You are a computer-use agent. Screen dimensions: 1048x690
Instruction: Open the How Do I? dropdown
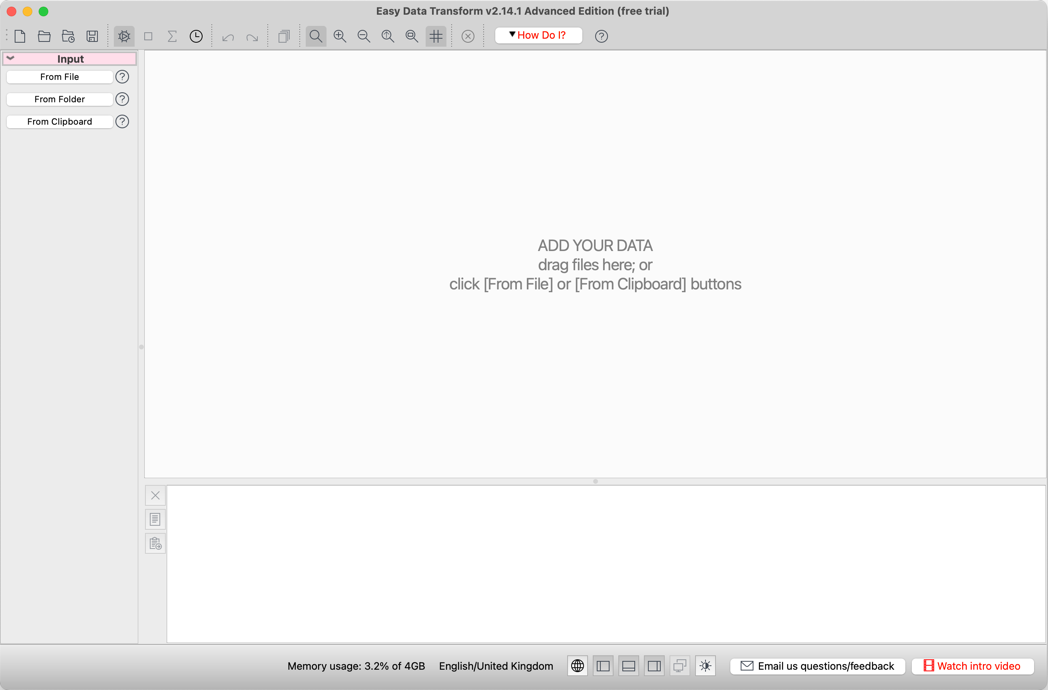(x=538, y=35)
